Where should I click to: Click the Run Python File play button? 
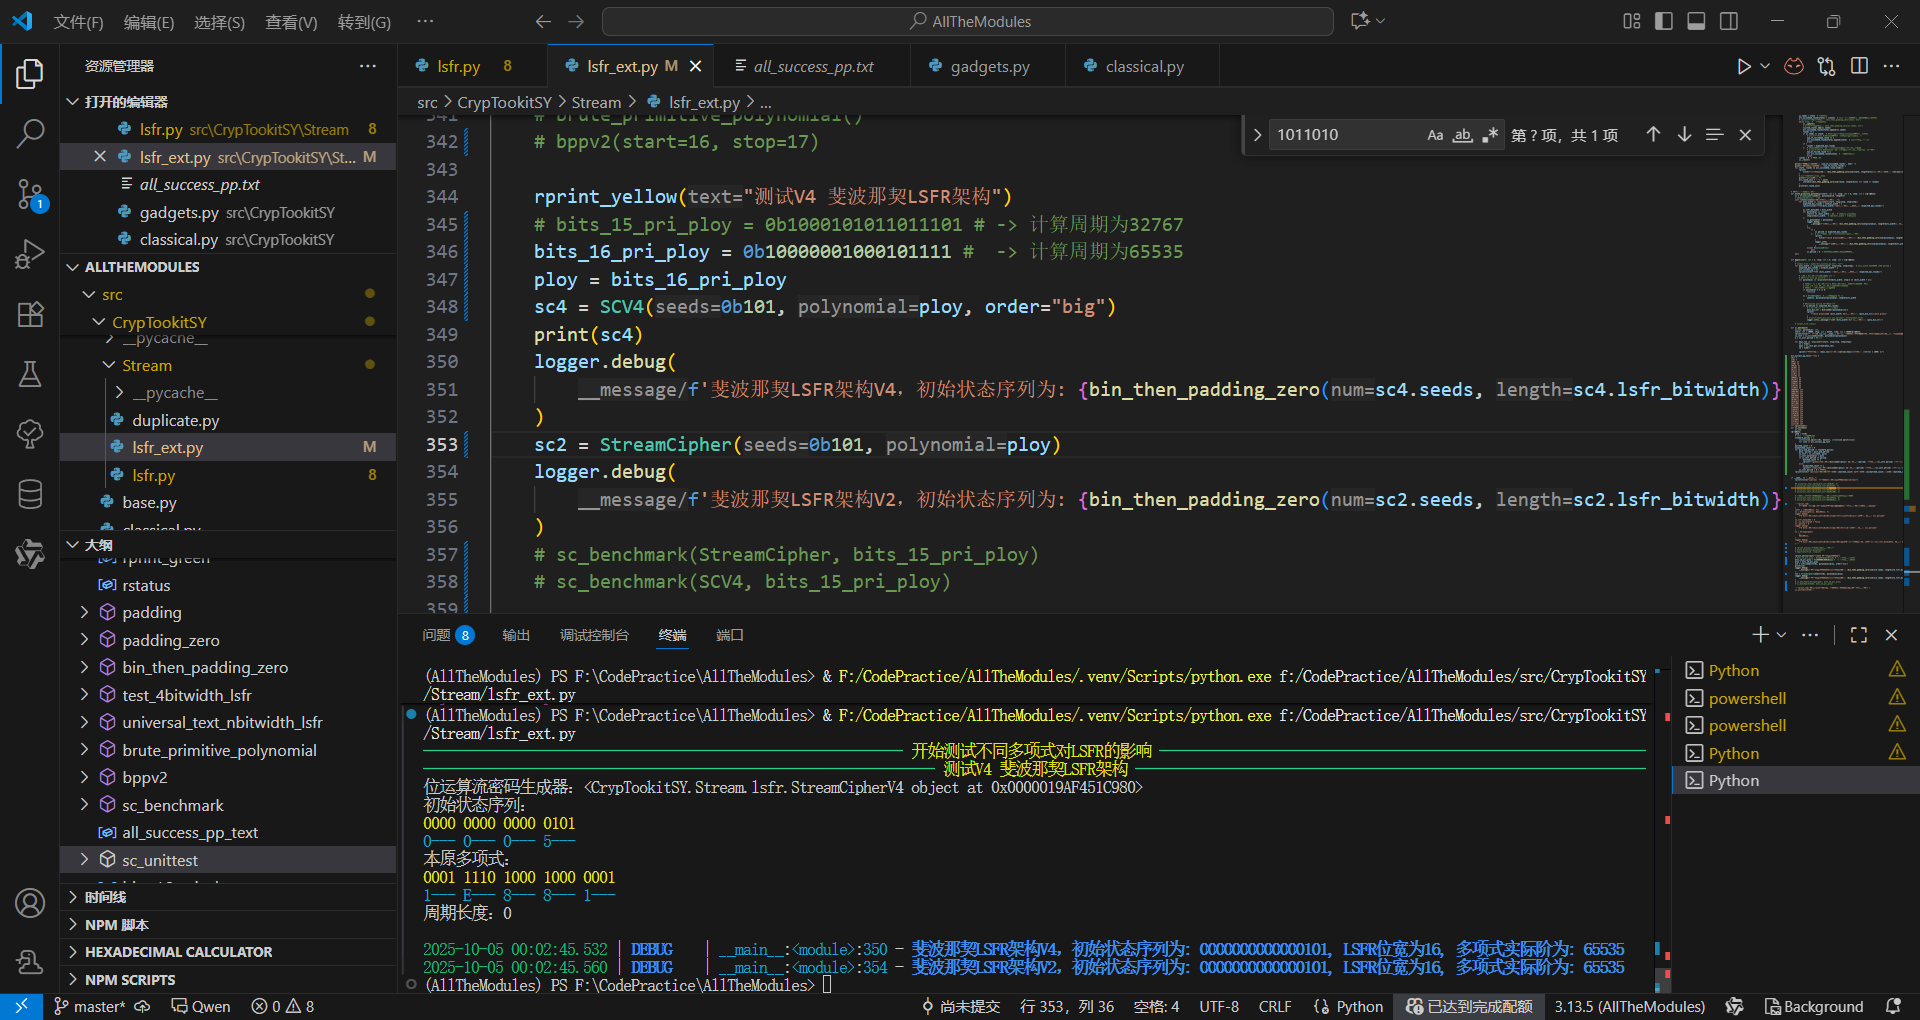click(x=1743, y=66)
